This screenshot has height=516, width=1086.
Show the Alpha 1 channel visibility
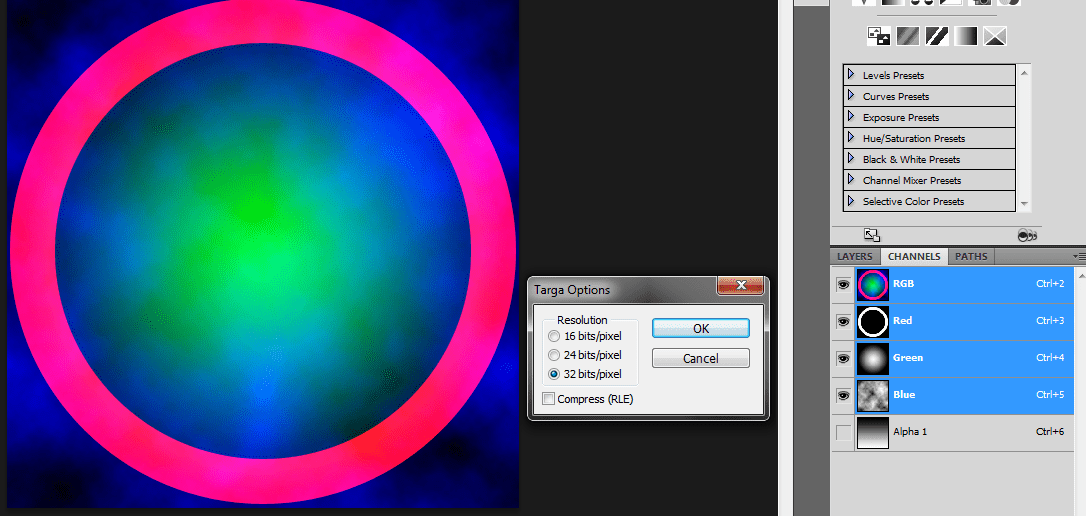[844, 432]
